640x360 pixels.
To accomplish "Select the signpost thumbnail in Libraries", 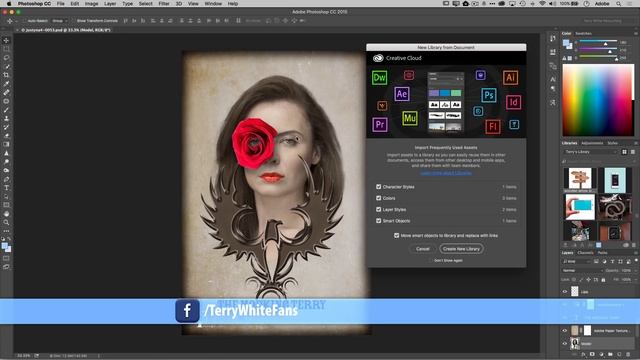I will (x=580, y=179).
